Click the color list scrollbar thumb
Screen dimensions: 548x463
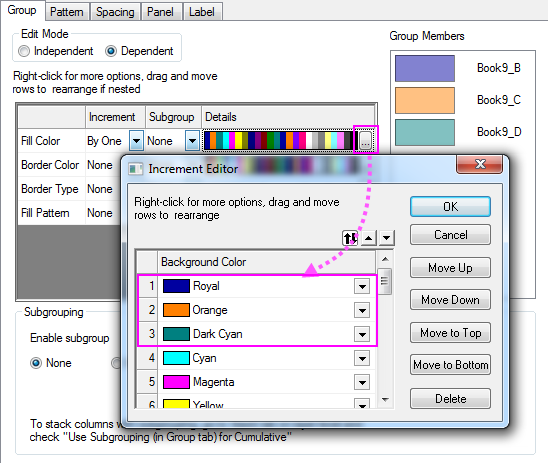point(385,281)
